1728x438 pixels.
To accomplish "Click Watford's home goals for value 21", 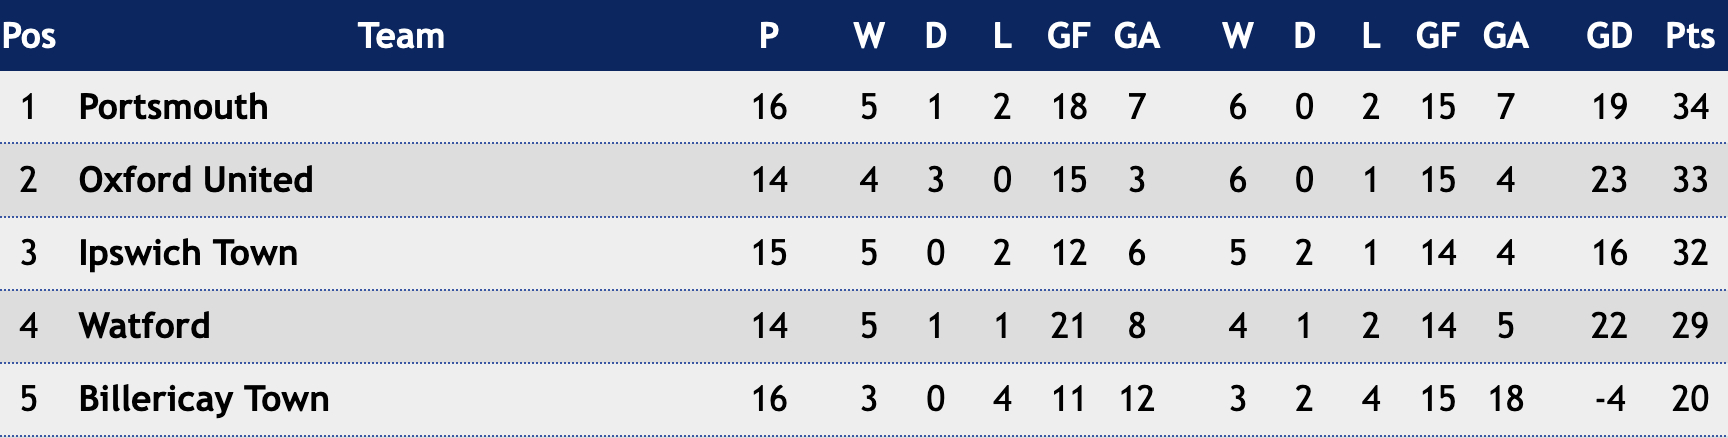I will (x=1068, y=326).
